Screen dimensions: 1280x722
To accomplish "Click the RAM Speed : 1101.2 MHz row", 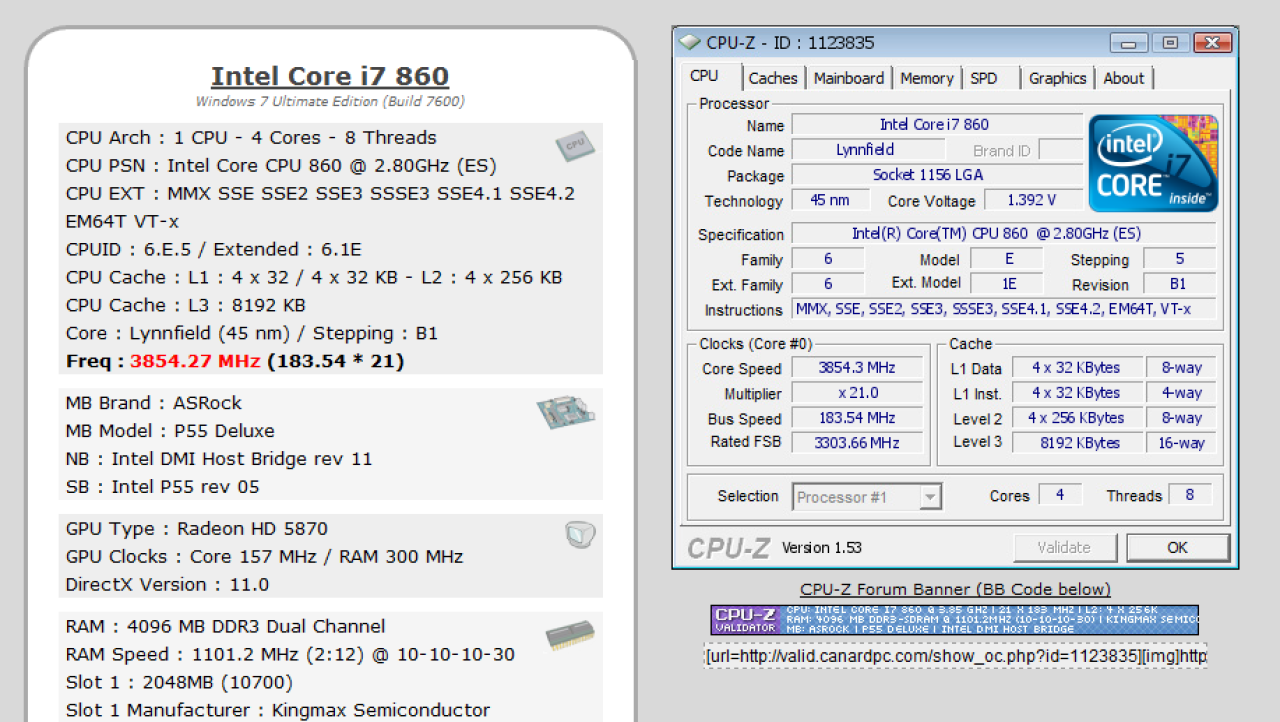I will pyautogui.click(x=331, y=655).
